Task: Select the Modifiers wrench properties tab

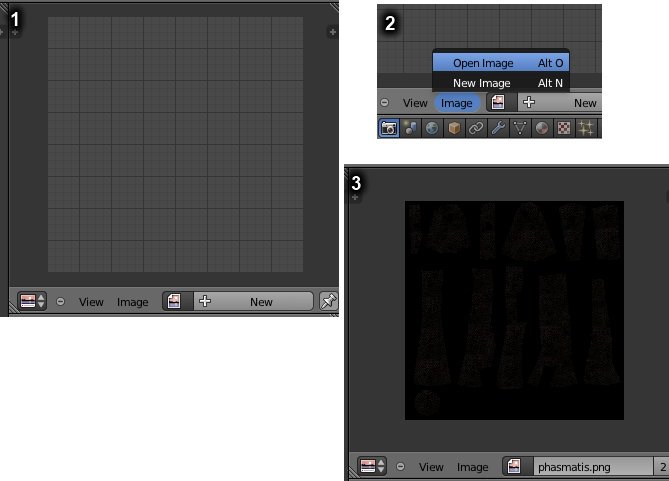Action: (x=498, y=128)
